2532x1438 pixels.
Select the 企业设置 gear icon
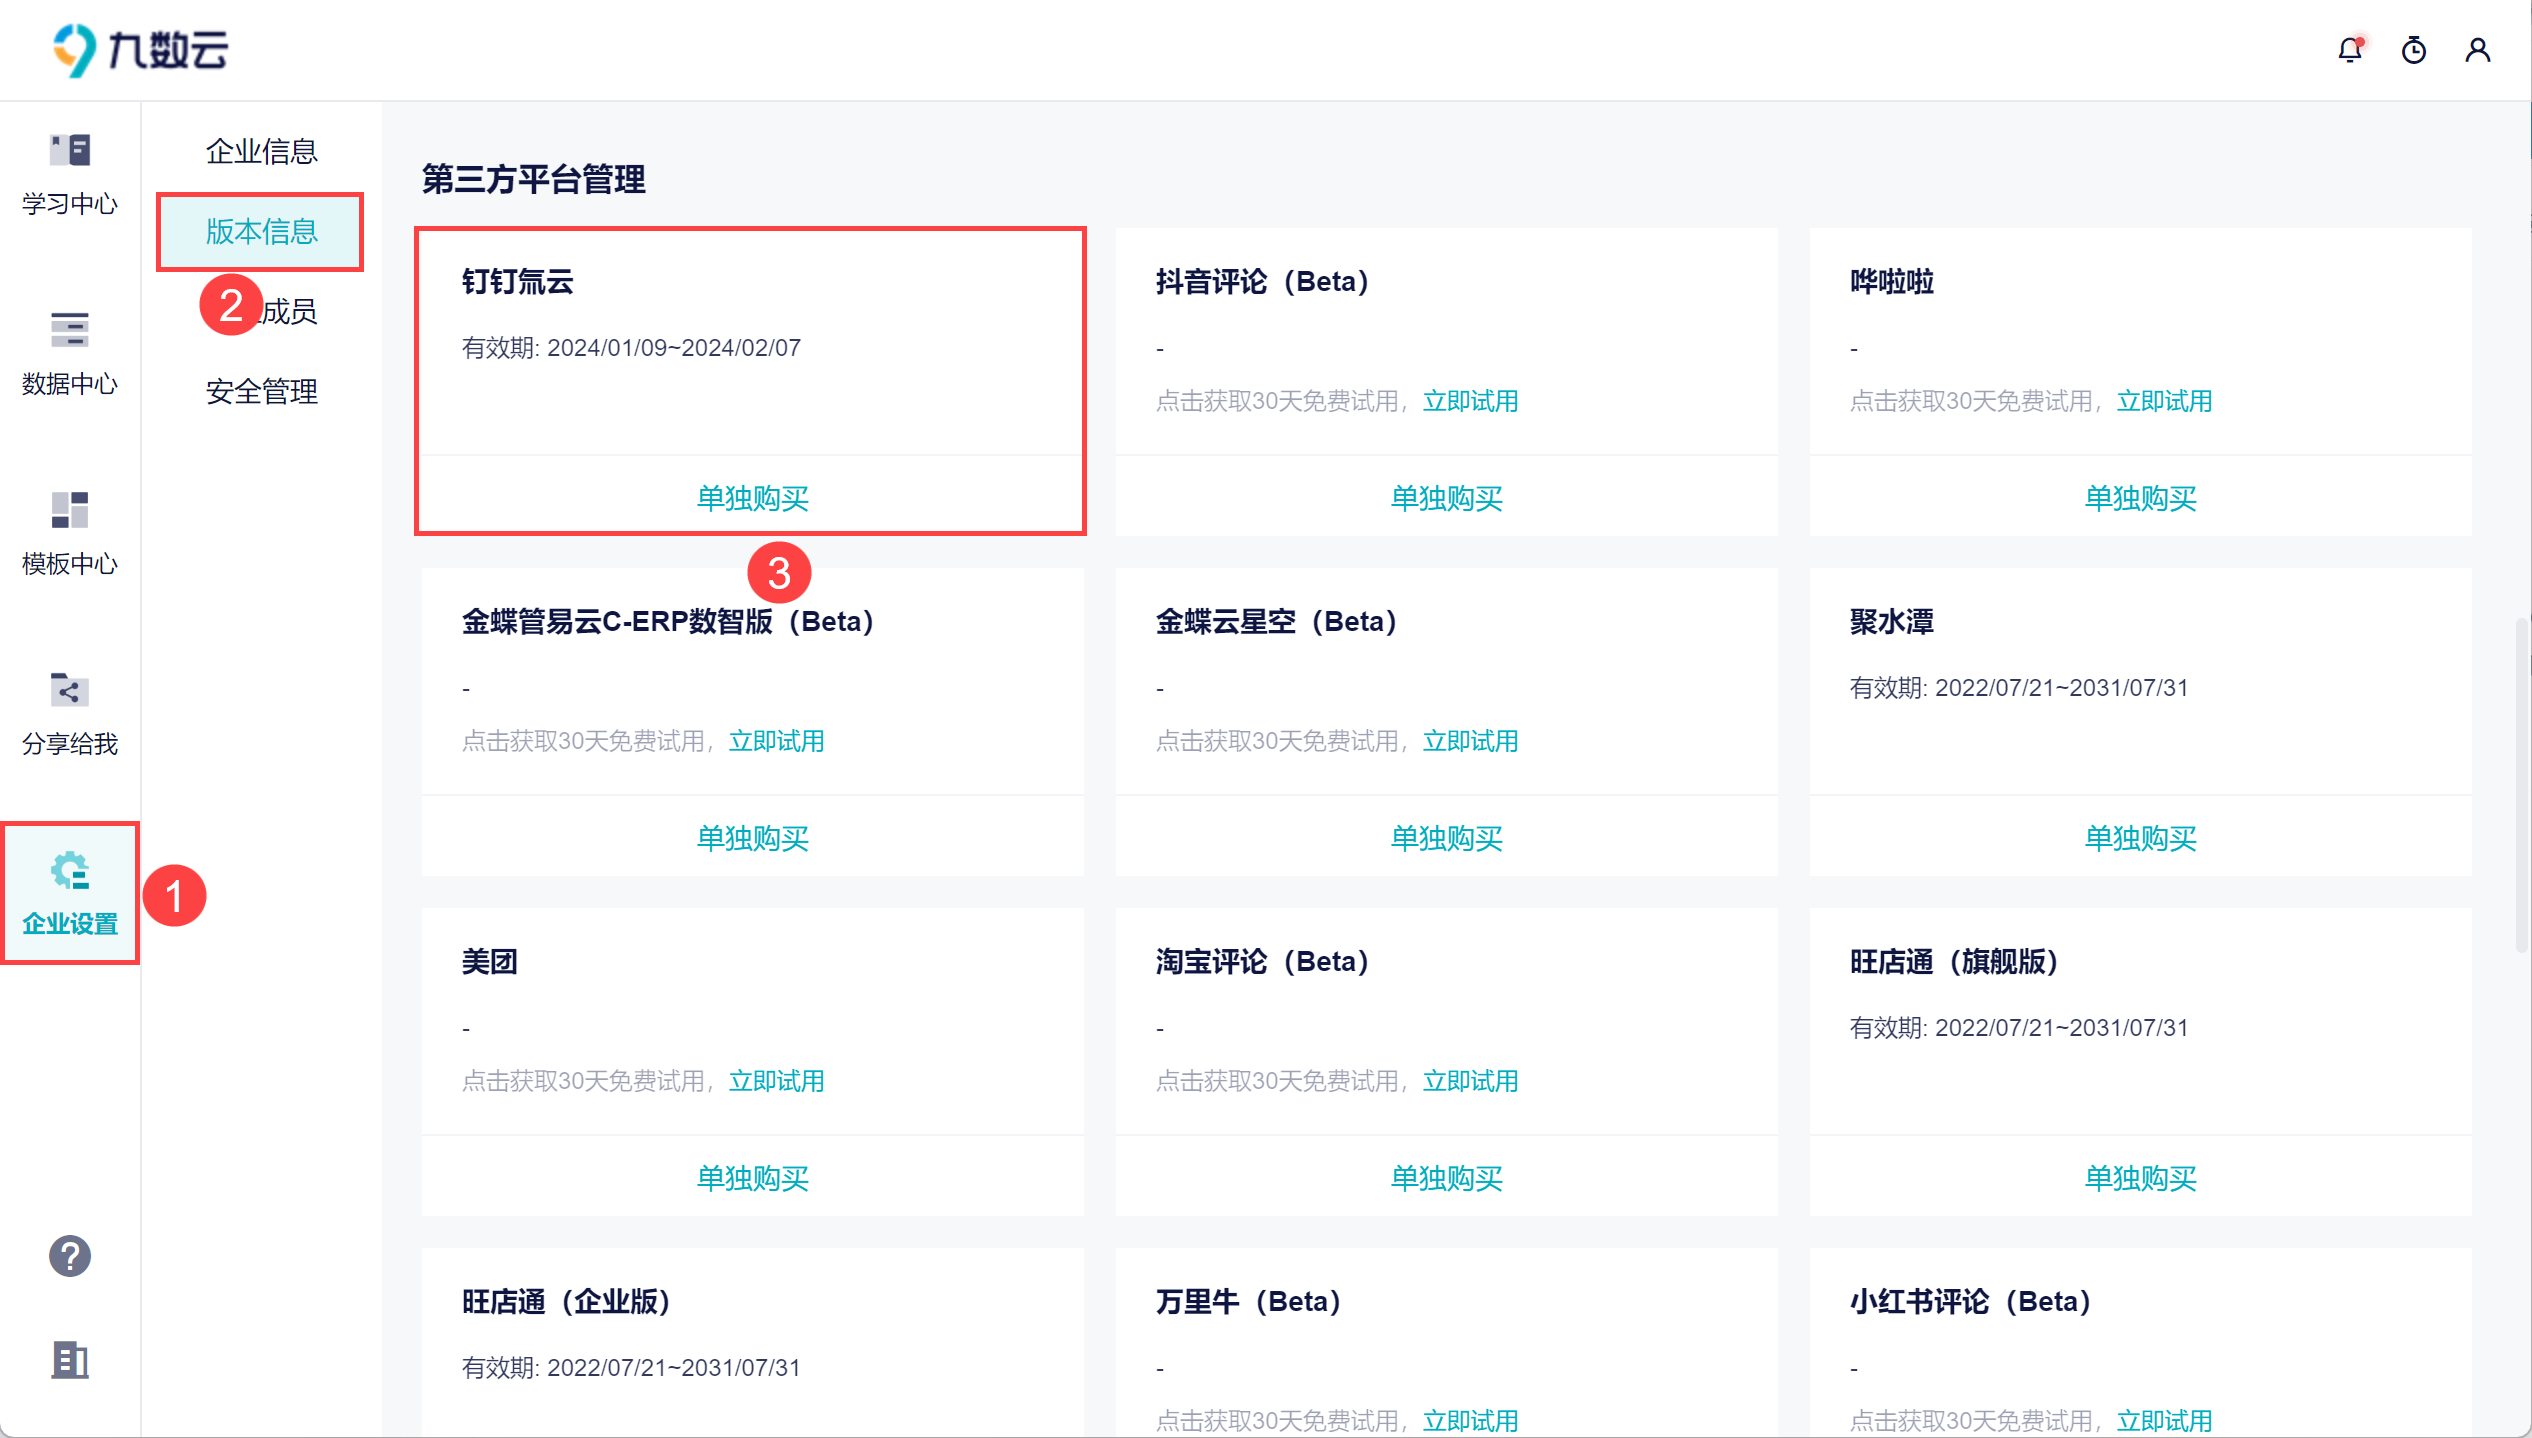[70, 872]
